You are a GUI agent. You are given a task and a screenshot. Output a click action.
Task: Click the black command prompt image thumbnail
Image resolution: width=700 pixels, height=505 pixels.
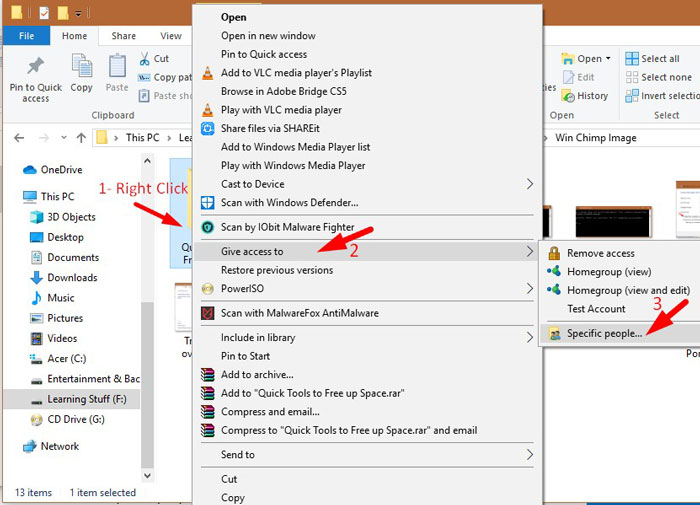click(613, 221)
